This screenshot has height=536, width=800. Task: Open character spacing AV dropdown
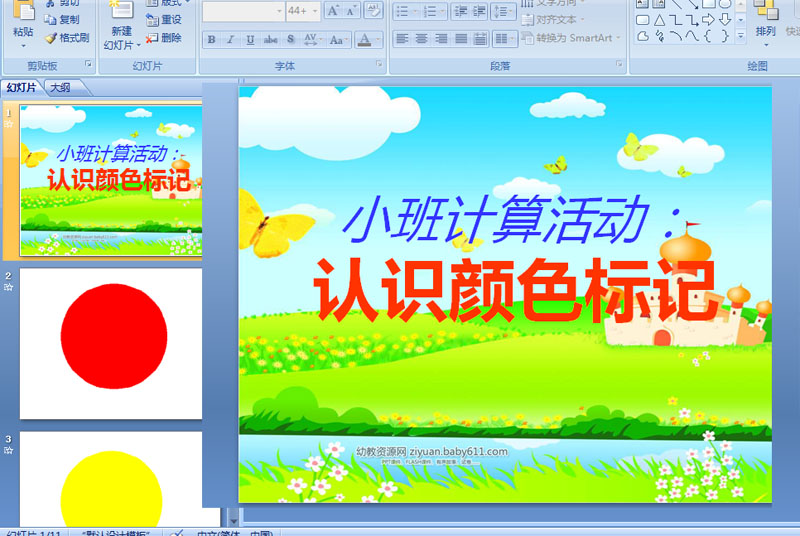(312, 39)
